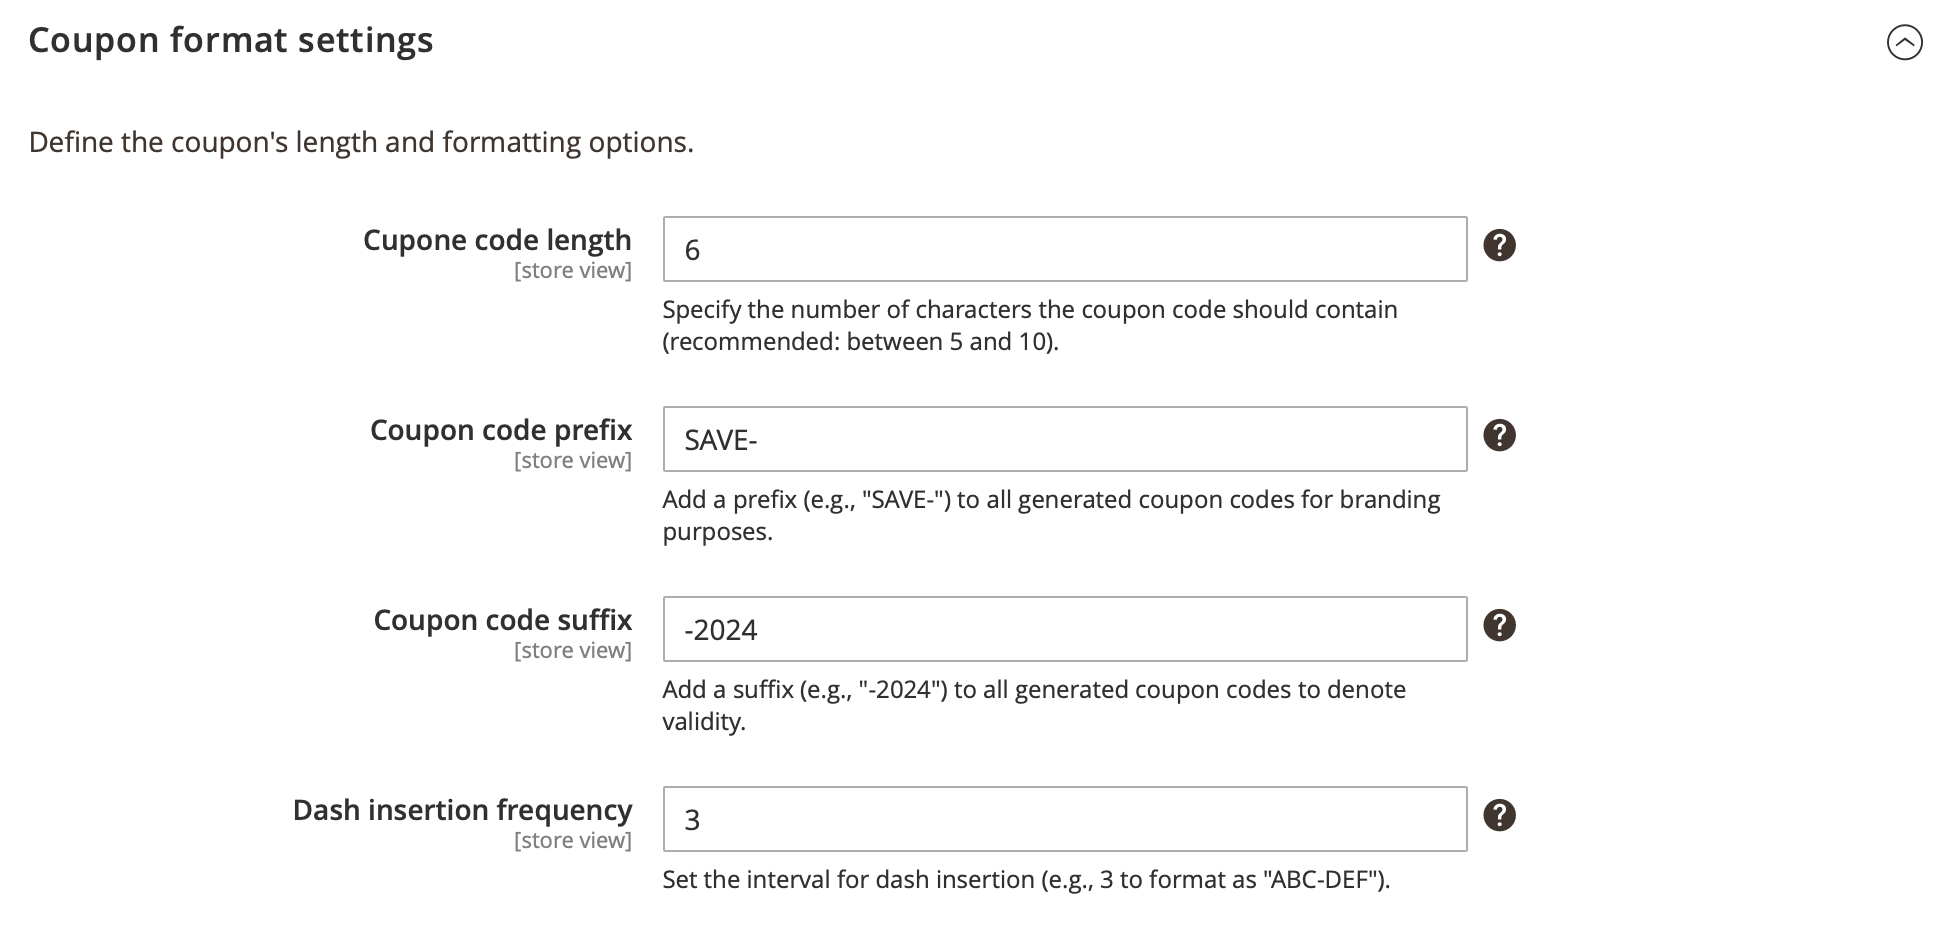Collapse the Coupon format settings section

[1903, 43]
